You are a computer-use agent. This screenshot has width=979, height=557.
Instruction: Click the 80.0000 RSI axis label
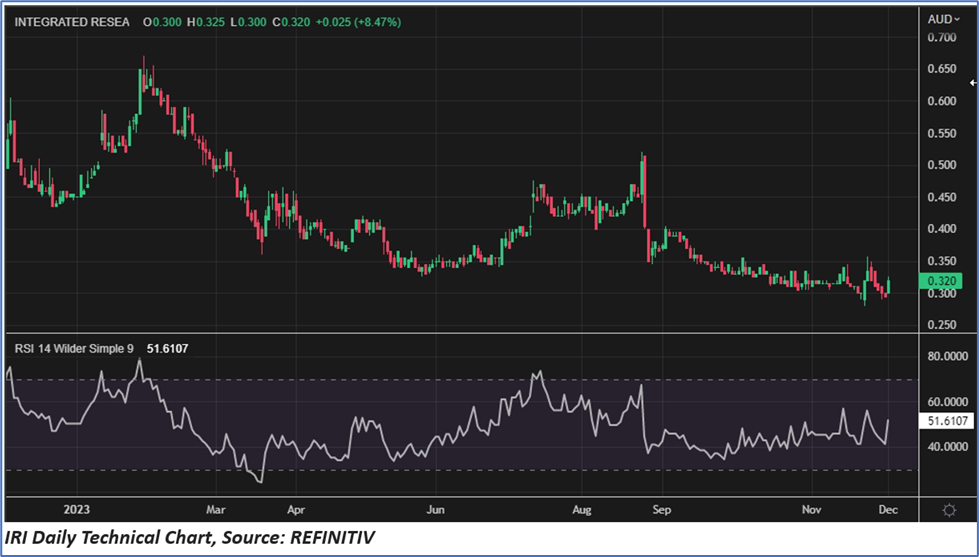pos(946,356)
